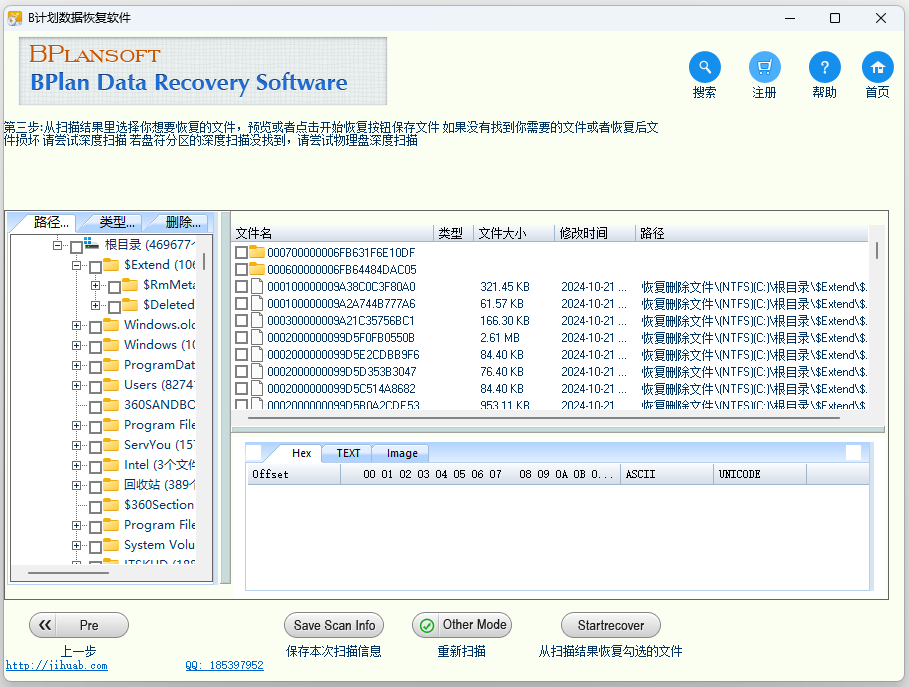Image resolution: width=909 pixels, height=687 pixels.
Task: Open the register shopping cart icon
Action: (x=765, y=67)
